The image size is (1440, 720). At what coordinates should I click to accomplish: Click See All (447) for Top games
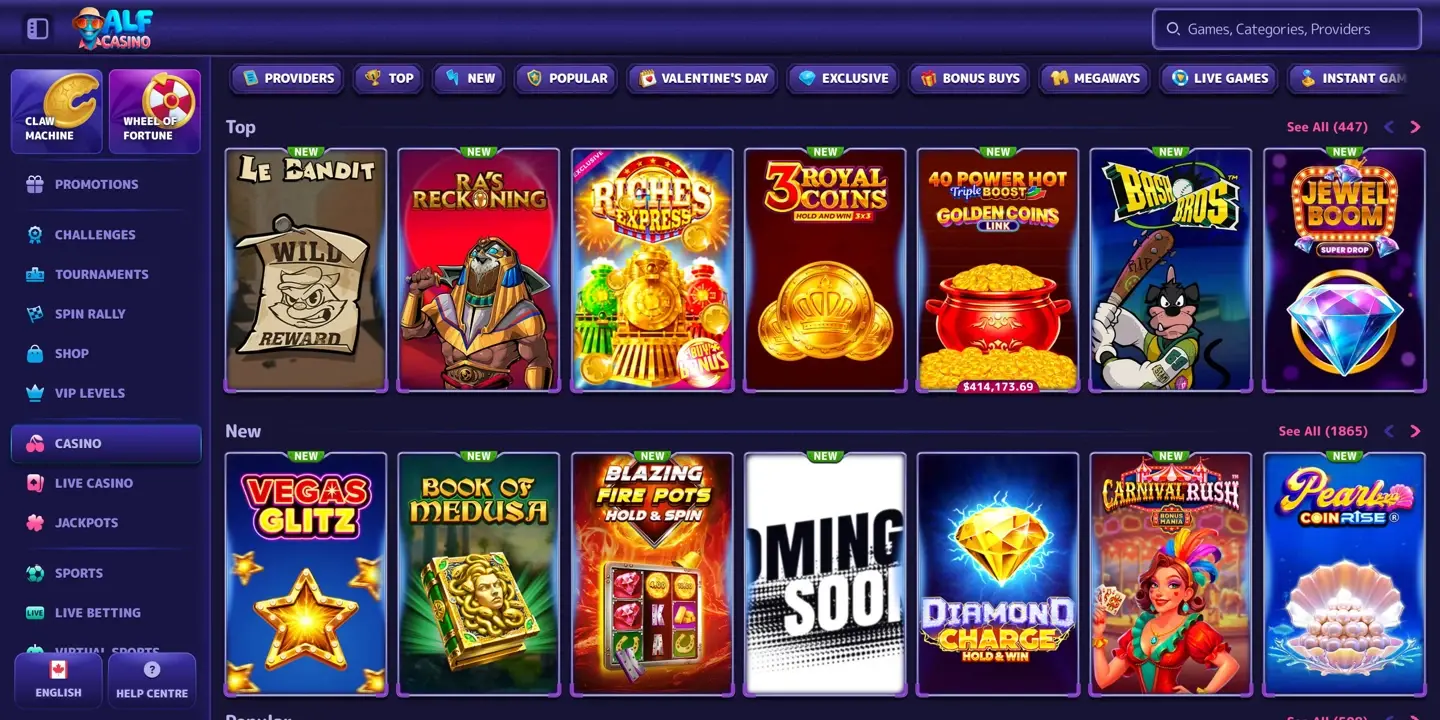(x=1327, y=127)
